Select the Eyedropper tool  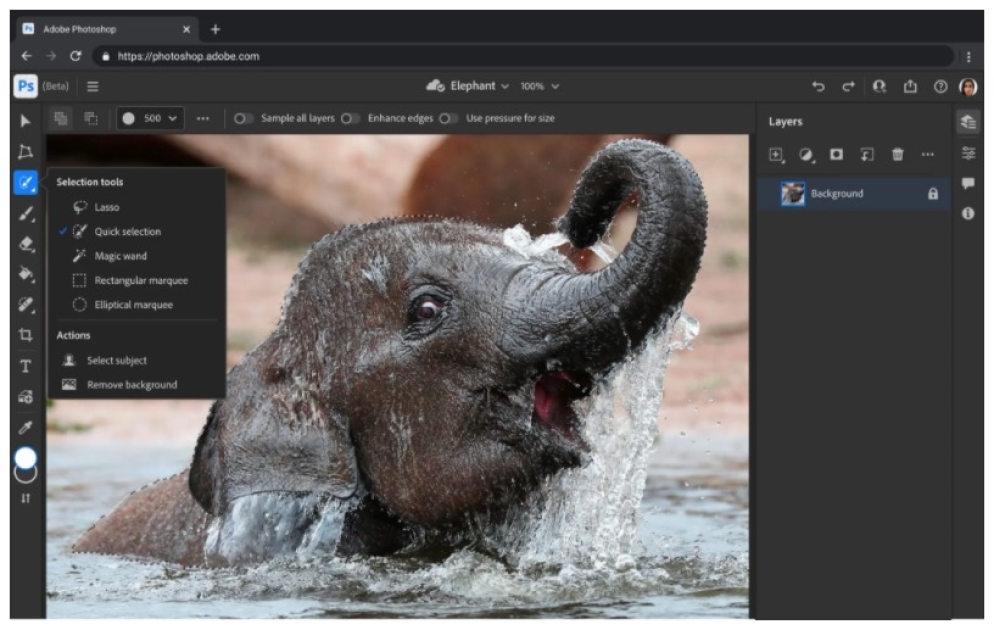point(25,427)
